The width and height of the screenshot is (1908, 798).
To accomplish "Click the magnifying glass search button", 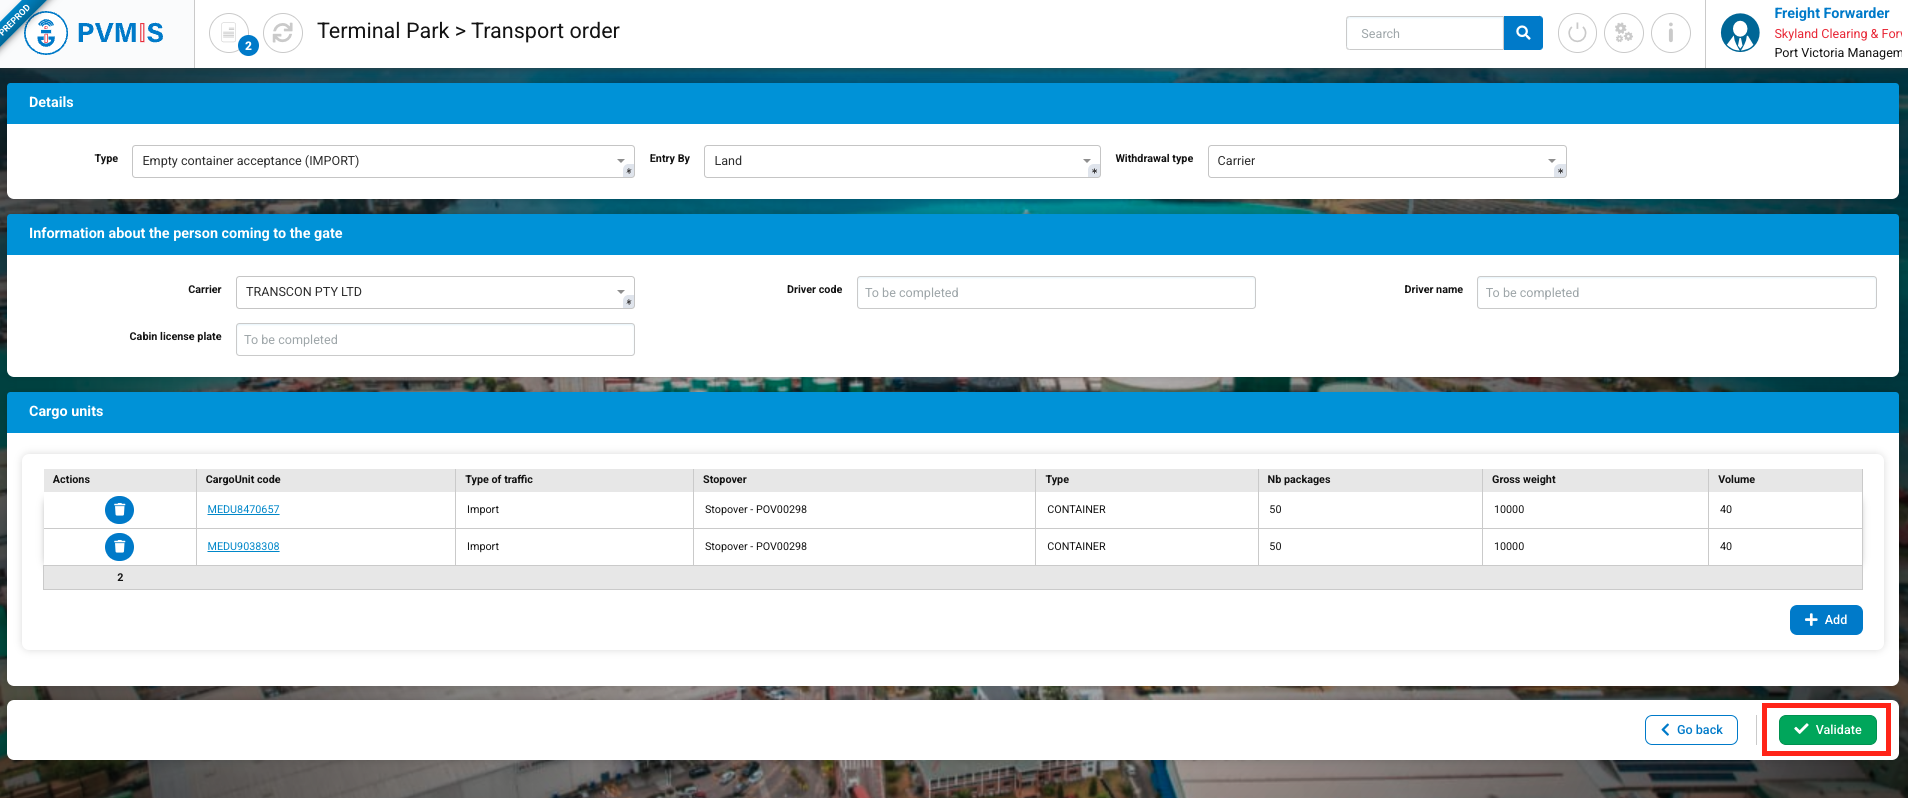I will tap(1523, 33).
